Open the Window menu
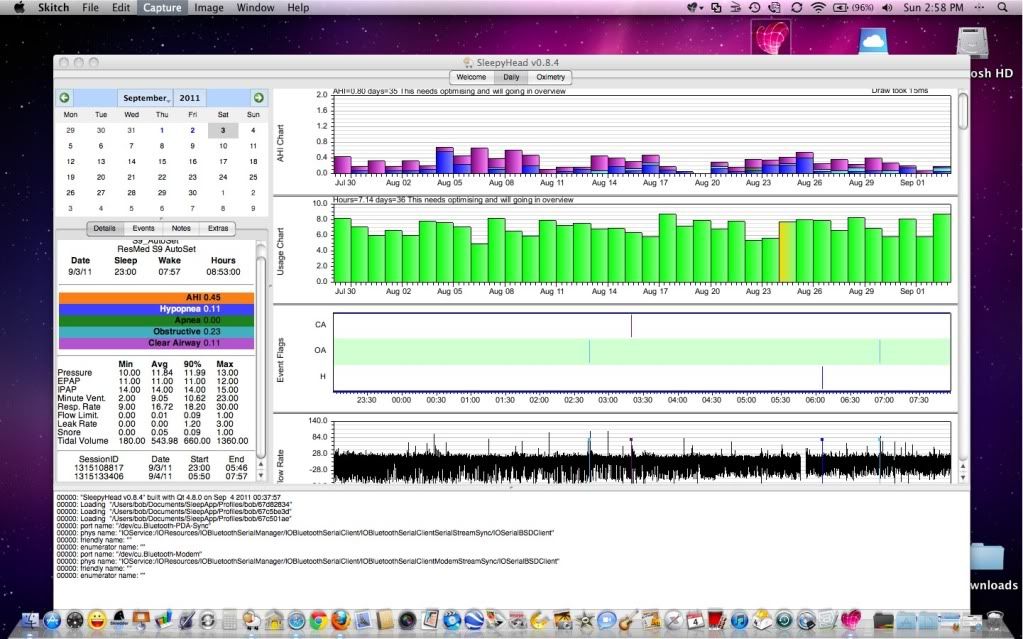Viewport: 1023px width, 639px height. 255,8
